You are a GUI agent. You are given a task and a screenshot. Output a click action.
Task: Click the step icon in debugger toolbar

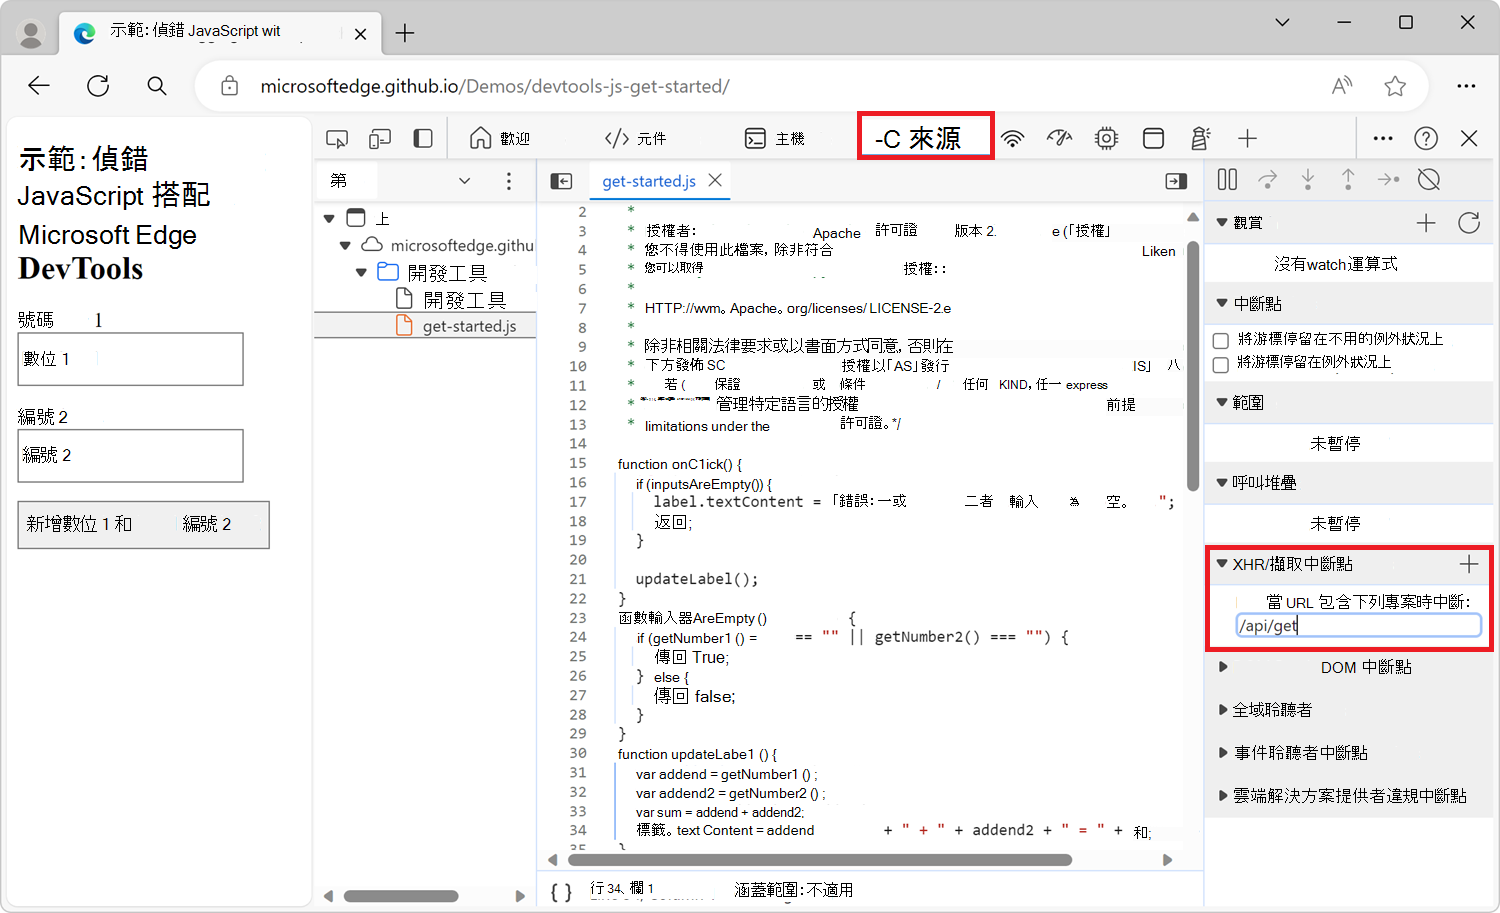pyautogui.click(x=1388, y=179)
